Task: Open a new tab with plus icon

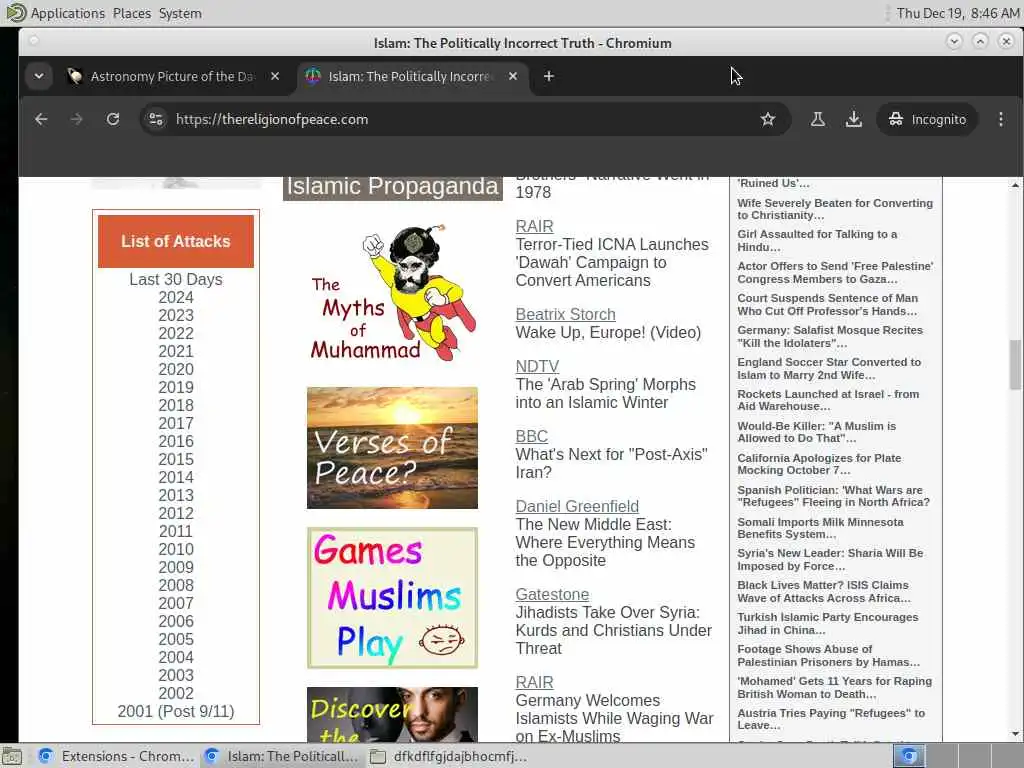Action: [549, 76]
